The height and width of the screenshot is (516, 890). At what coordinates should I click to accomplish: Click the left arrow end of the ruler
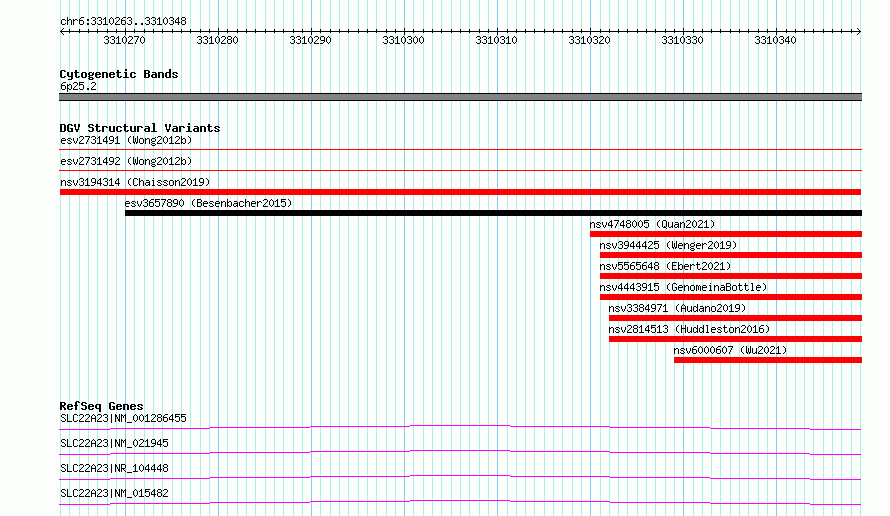tap(62, 32)
